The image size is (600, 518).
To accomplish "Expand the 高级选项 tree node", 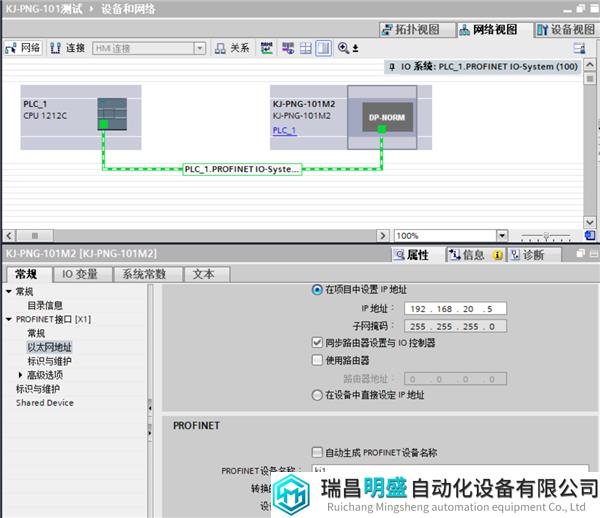I will [x=20, y=375].
